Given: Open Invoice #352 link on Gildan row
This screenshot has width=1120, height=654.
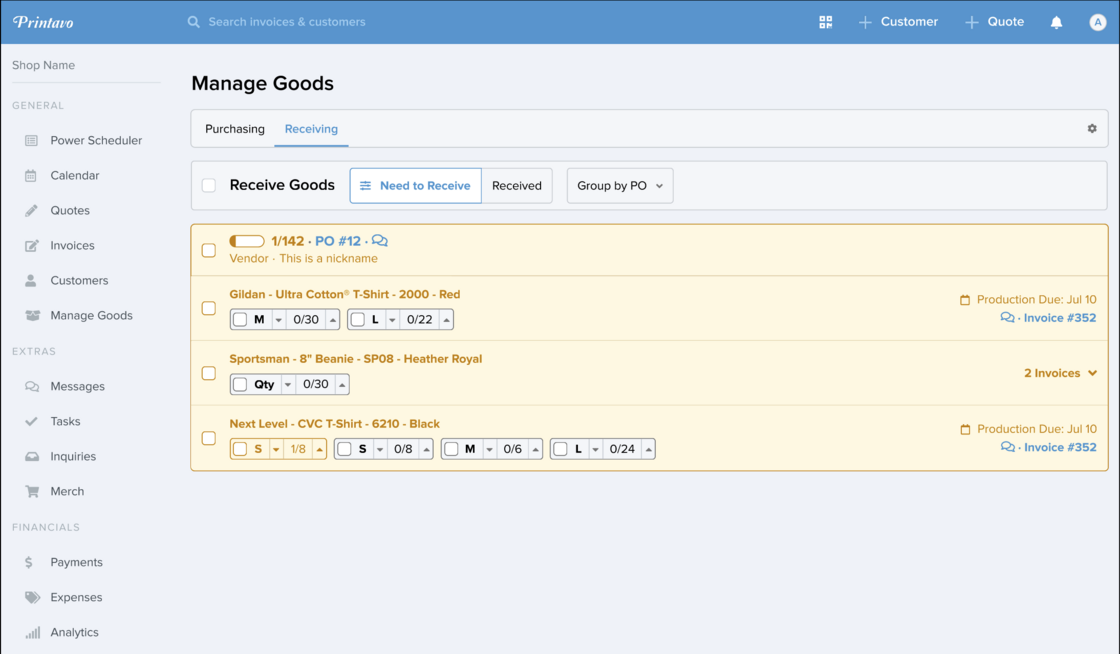Looking at the screenshot, I should point(1059,318).
